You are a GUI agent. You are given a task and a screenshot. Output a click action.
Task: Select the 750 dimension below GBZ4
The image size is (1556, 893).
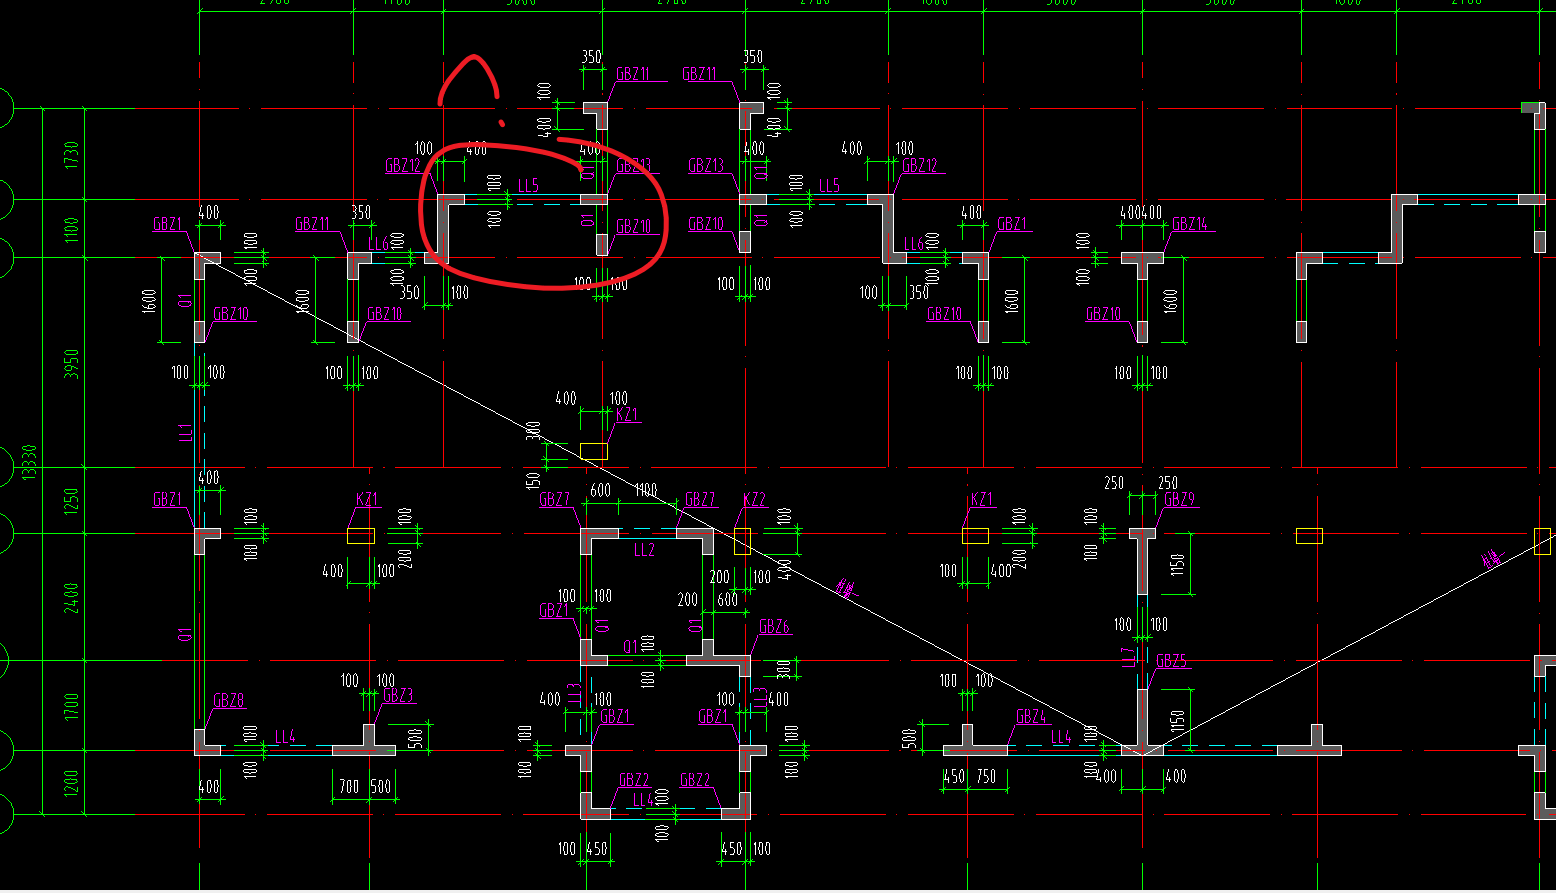986,776
